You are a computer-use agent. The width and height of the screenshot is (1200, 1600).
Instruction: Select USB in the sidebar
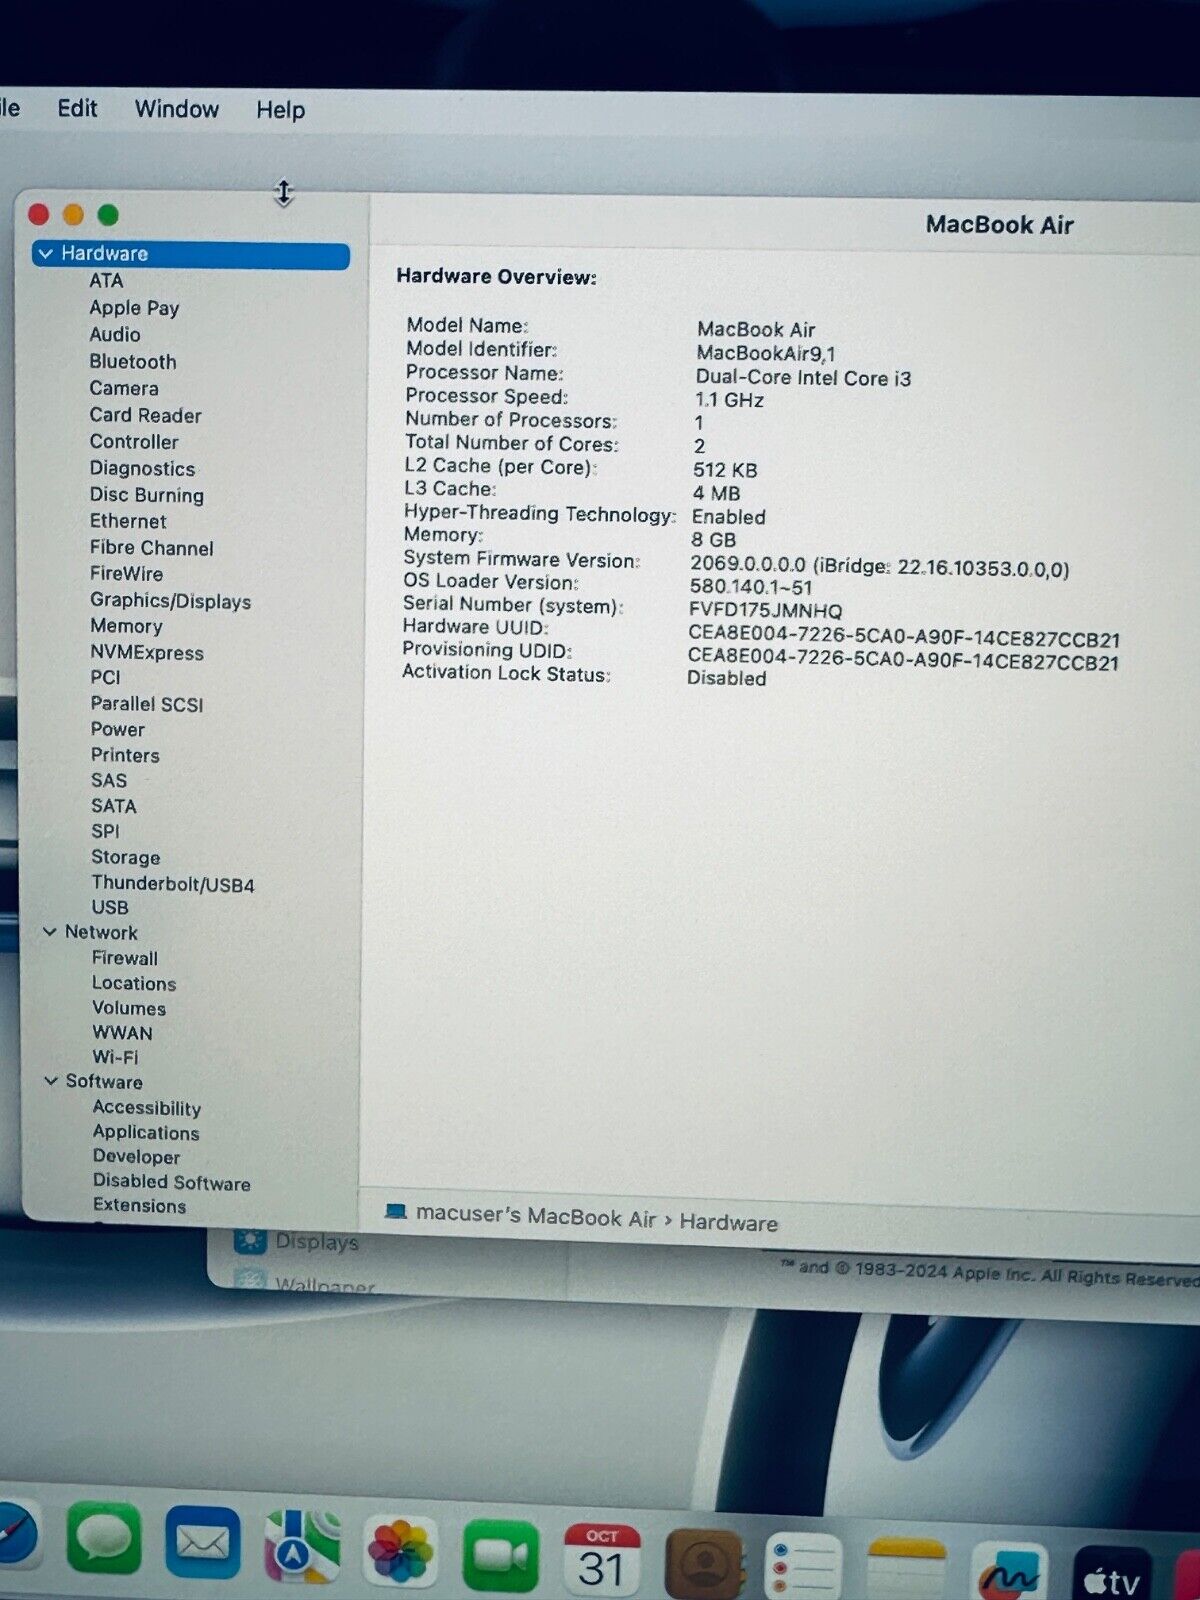pos(110,908)
